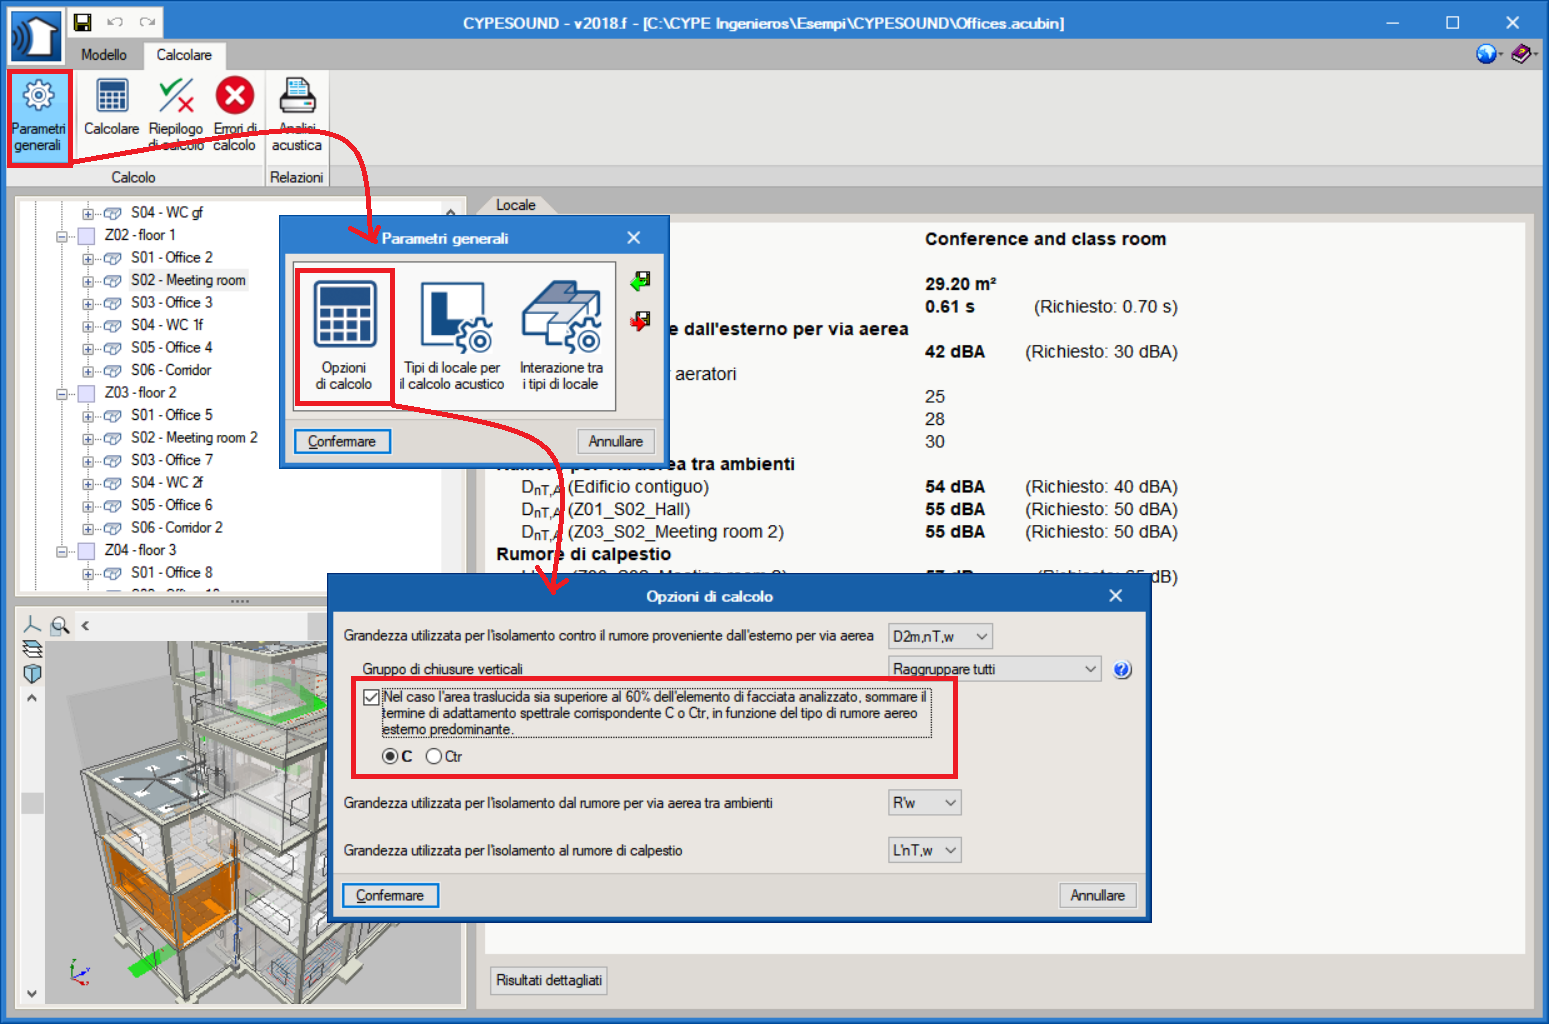Switch to the Modello ribbon tab
The width and height of the screenshot is (1549, 1024).
[104, 55]
